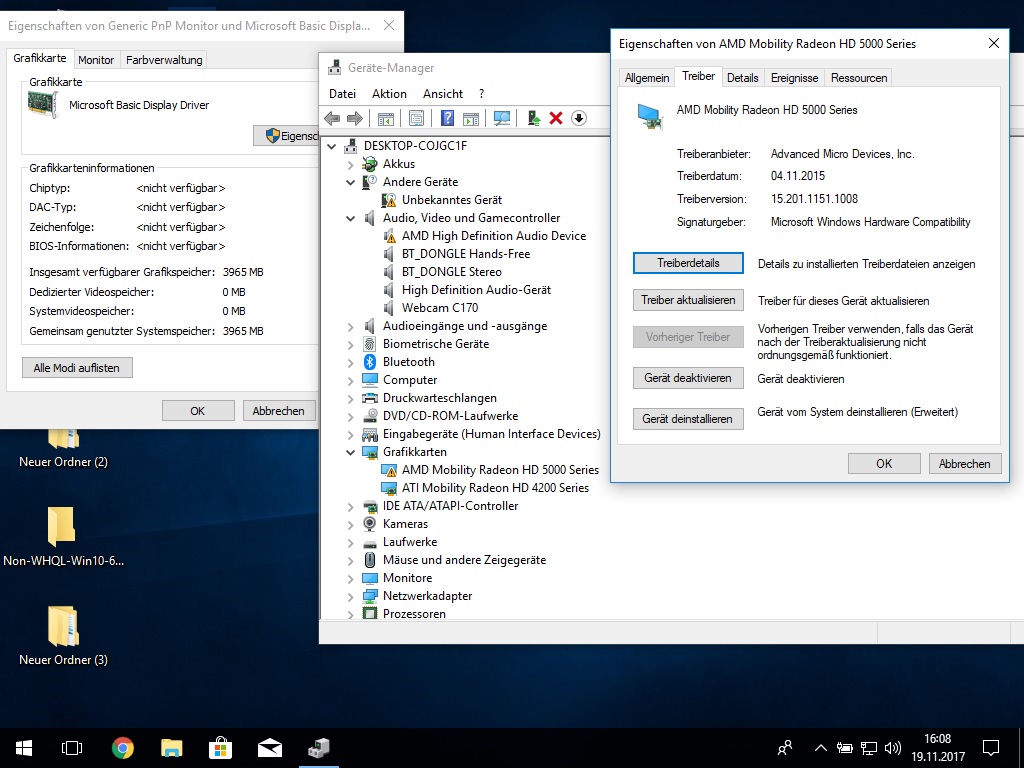Click the Gerät deaktivieren button
Viewport: 1024px width, 768px height.
click(688, 378)
